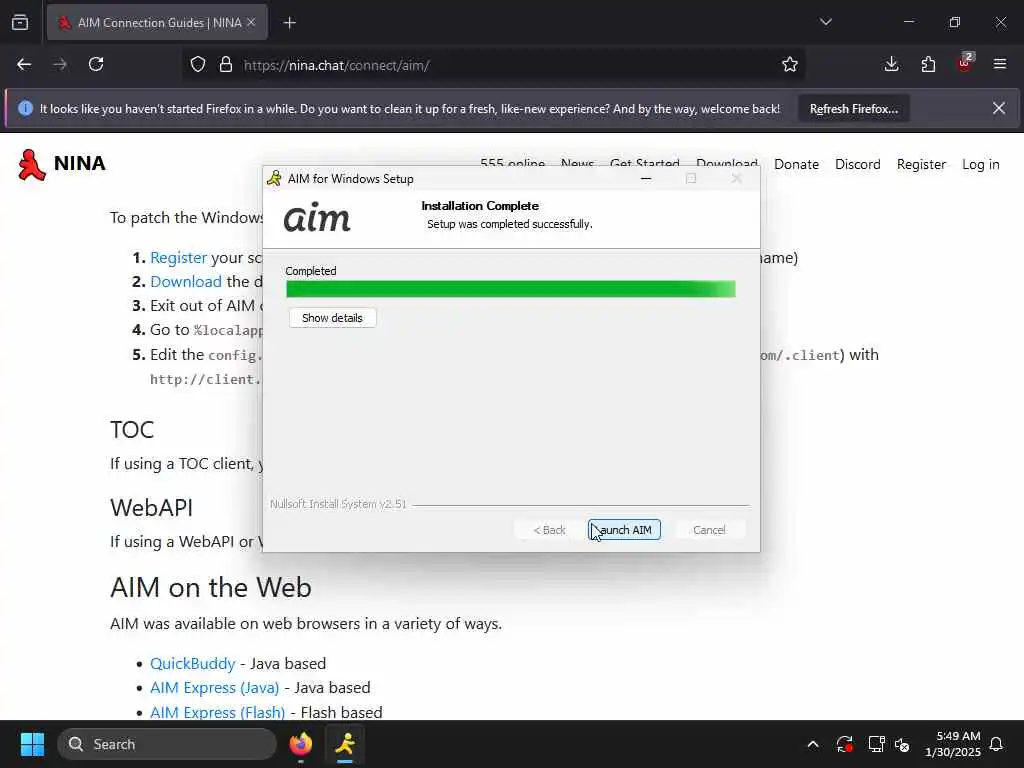1024x768 pixels.
Task: Bookmark this page with star icon
Action: [x=790, y=65]
